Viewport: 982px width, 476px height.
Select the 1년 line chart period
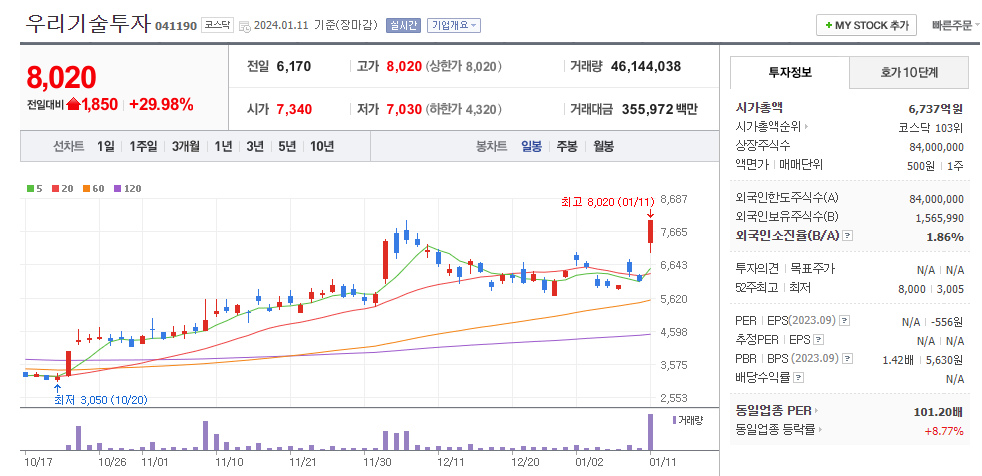pyautogui.click(x=223, y=147)
